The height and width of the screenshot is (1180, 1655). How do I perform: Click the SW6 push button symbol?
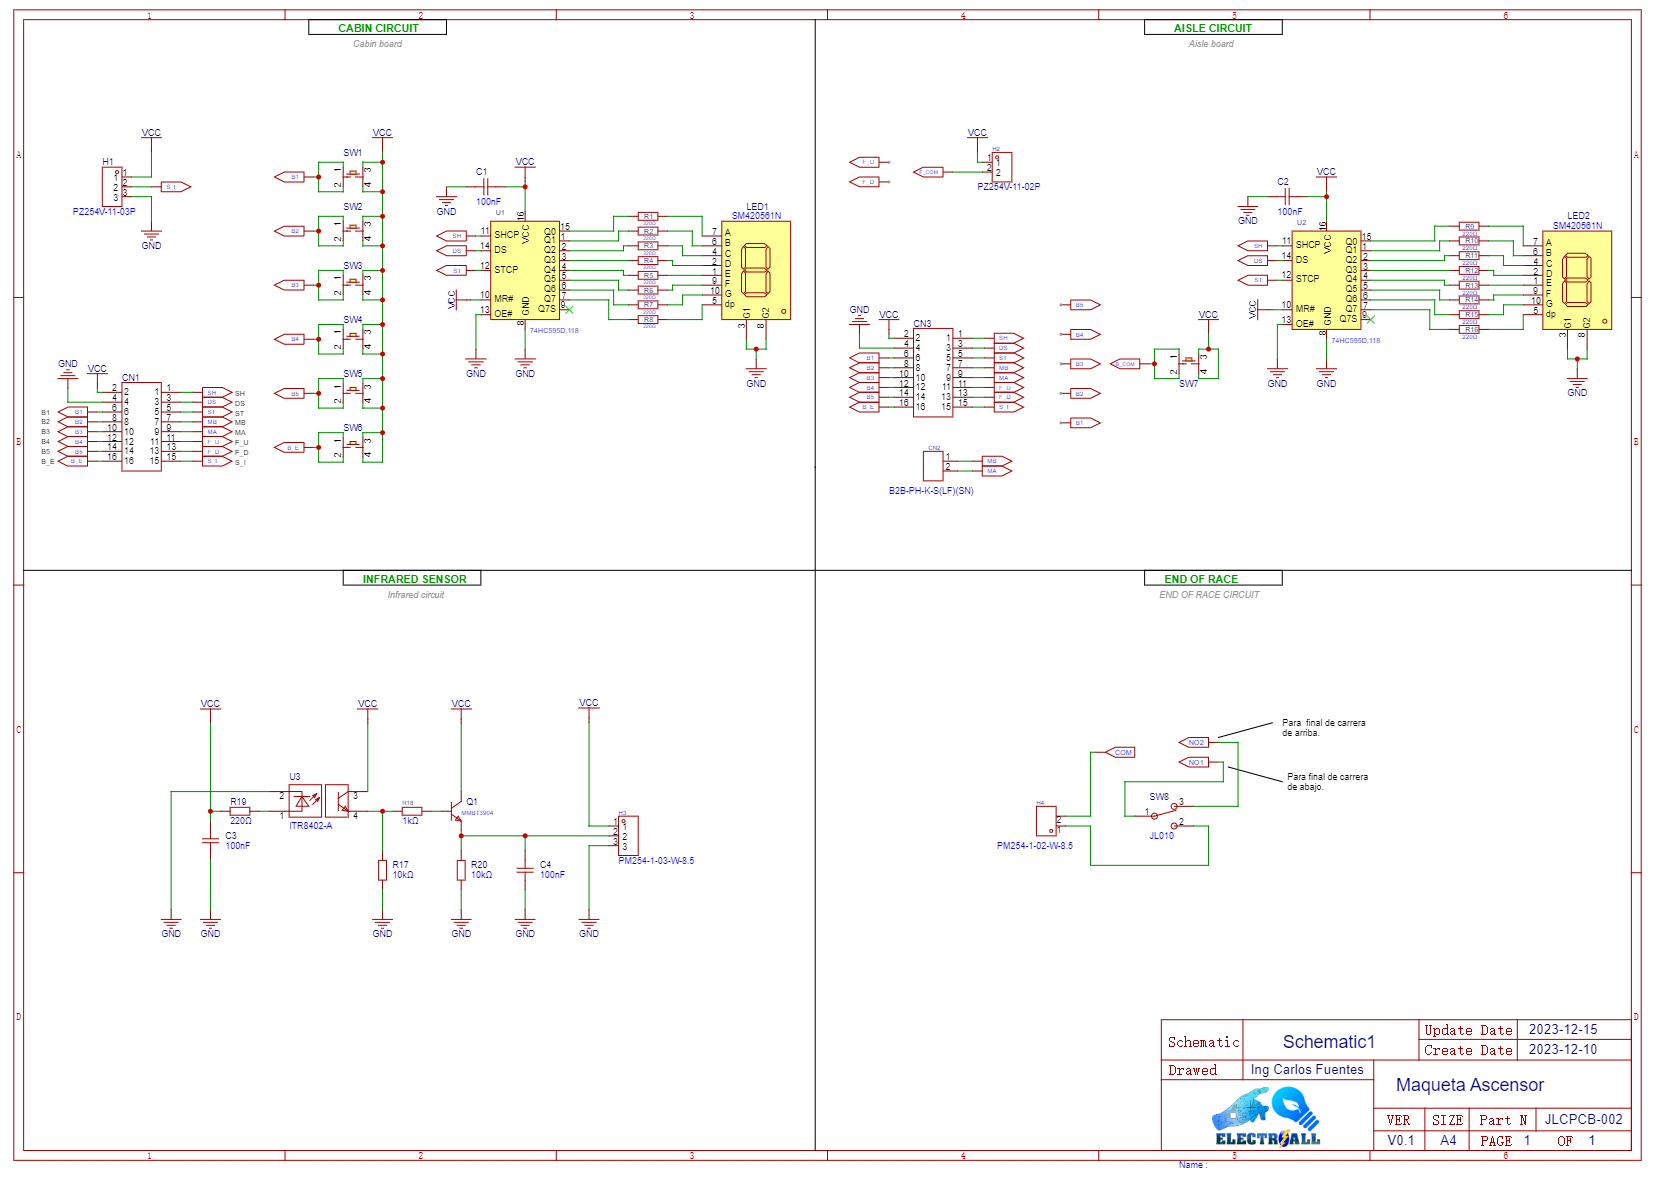tap(352, 447)
